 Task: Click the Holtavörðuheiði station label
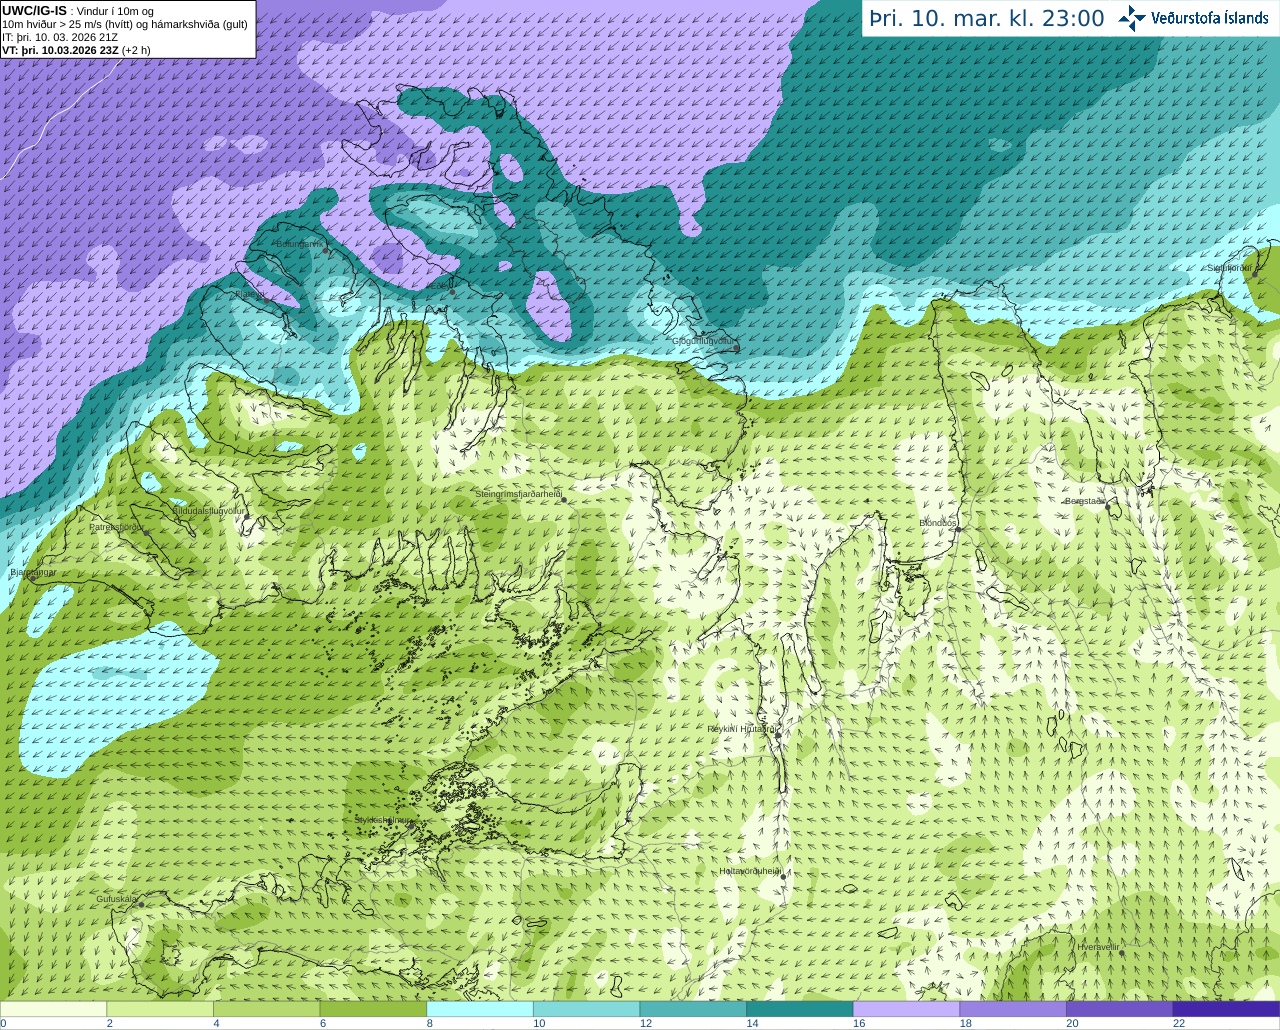point(750,871)
